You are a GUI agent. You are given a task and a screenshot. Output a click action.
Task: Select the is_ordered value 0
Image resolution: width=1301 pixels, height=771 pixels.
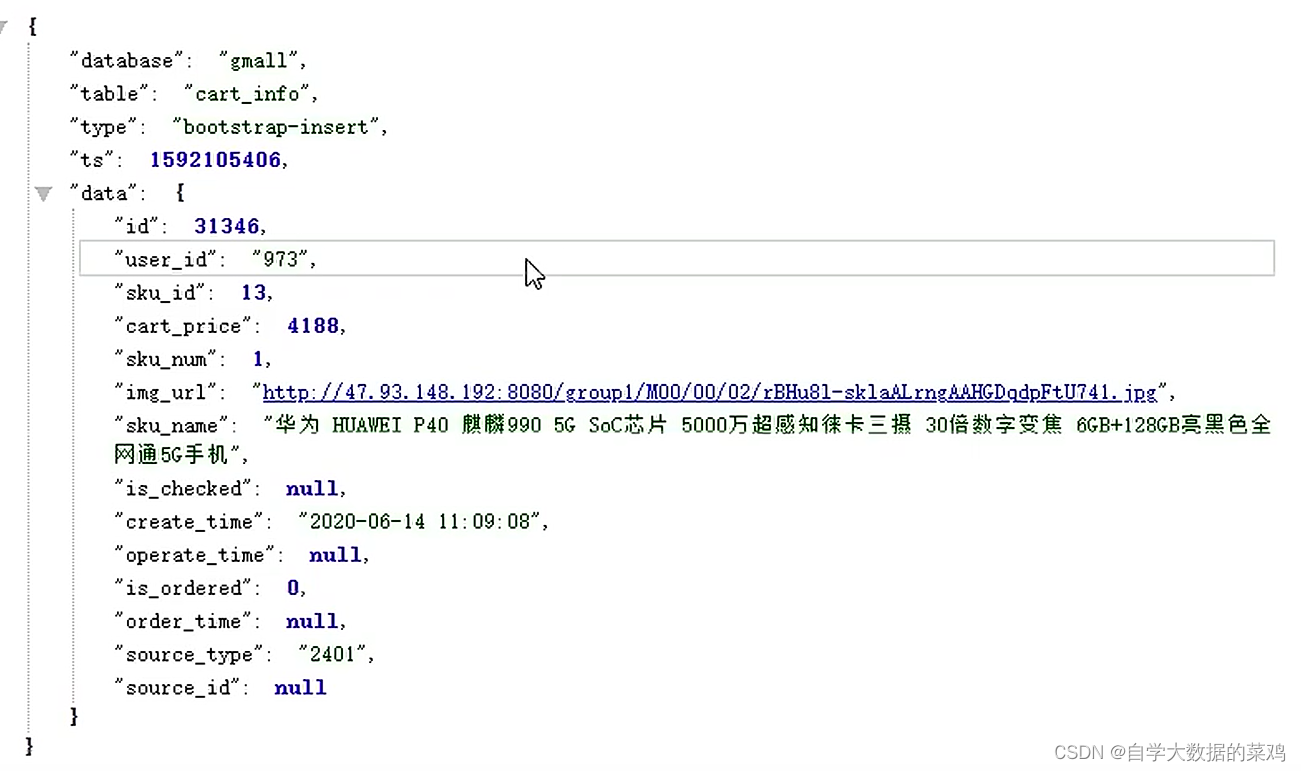tap(293, 588)
